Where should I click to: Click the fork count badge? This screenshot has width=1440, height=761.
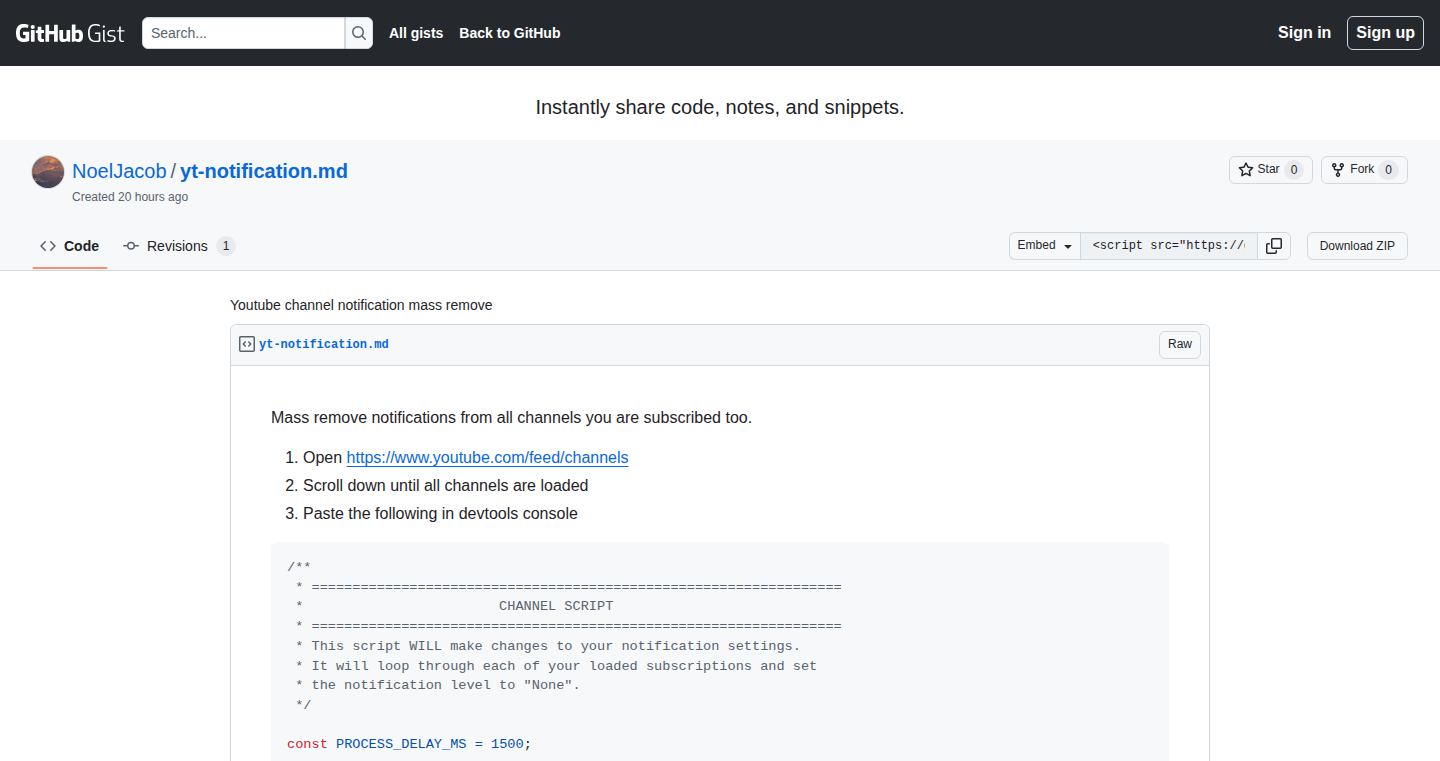pyautogui.click(x=1388, y=170)
